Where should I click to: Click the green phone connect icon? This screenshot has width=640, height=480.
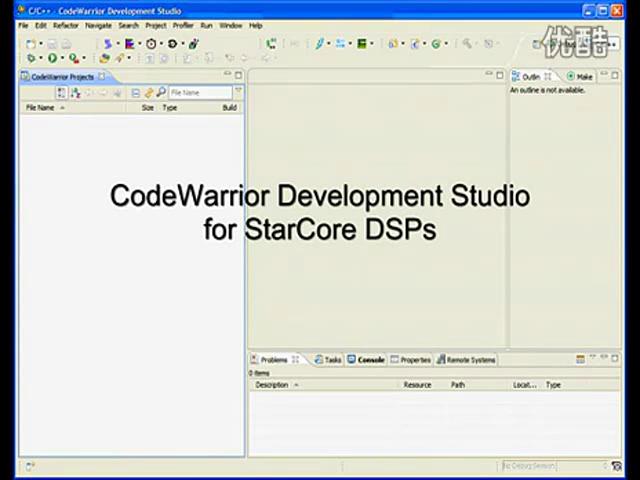(x=271, y=44)
